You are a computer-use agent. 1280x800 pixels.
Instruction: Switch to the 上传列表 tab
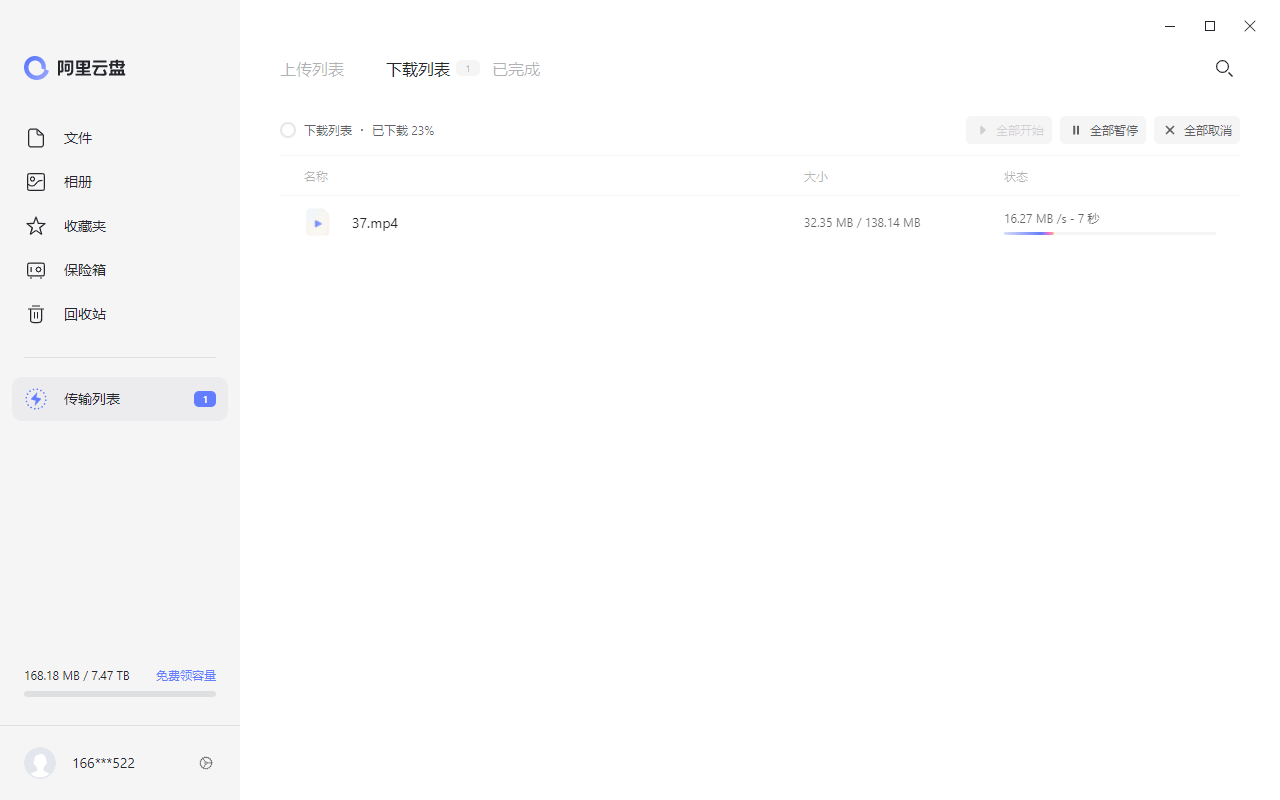click(312, 69)
